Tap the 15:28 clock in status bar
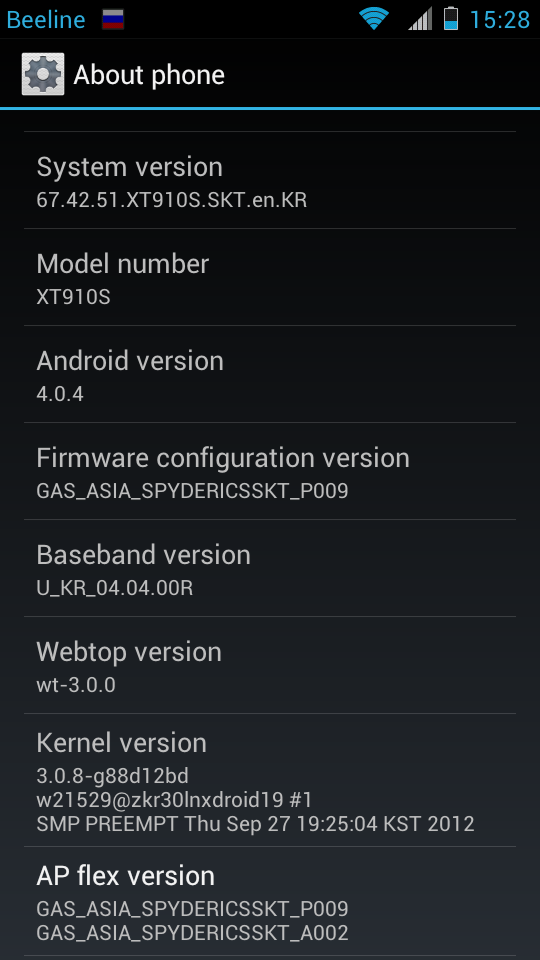The height and width of the screenshot is (960, 540). coord(500,20)
